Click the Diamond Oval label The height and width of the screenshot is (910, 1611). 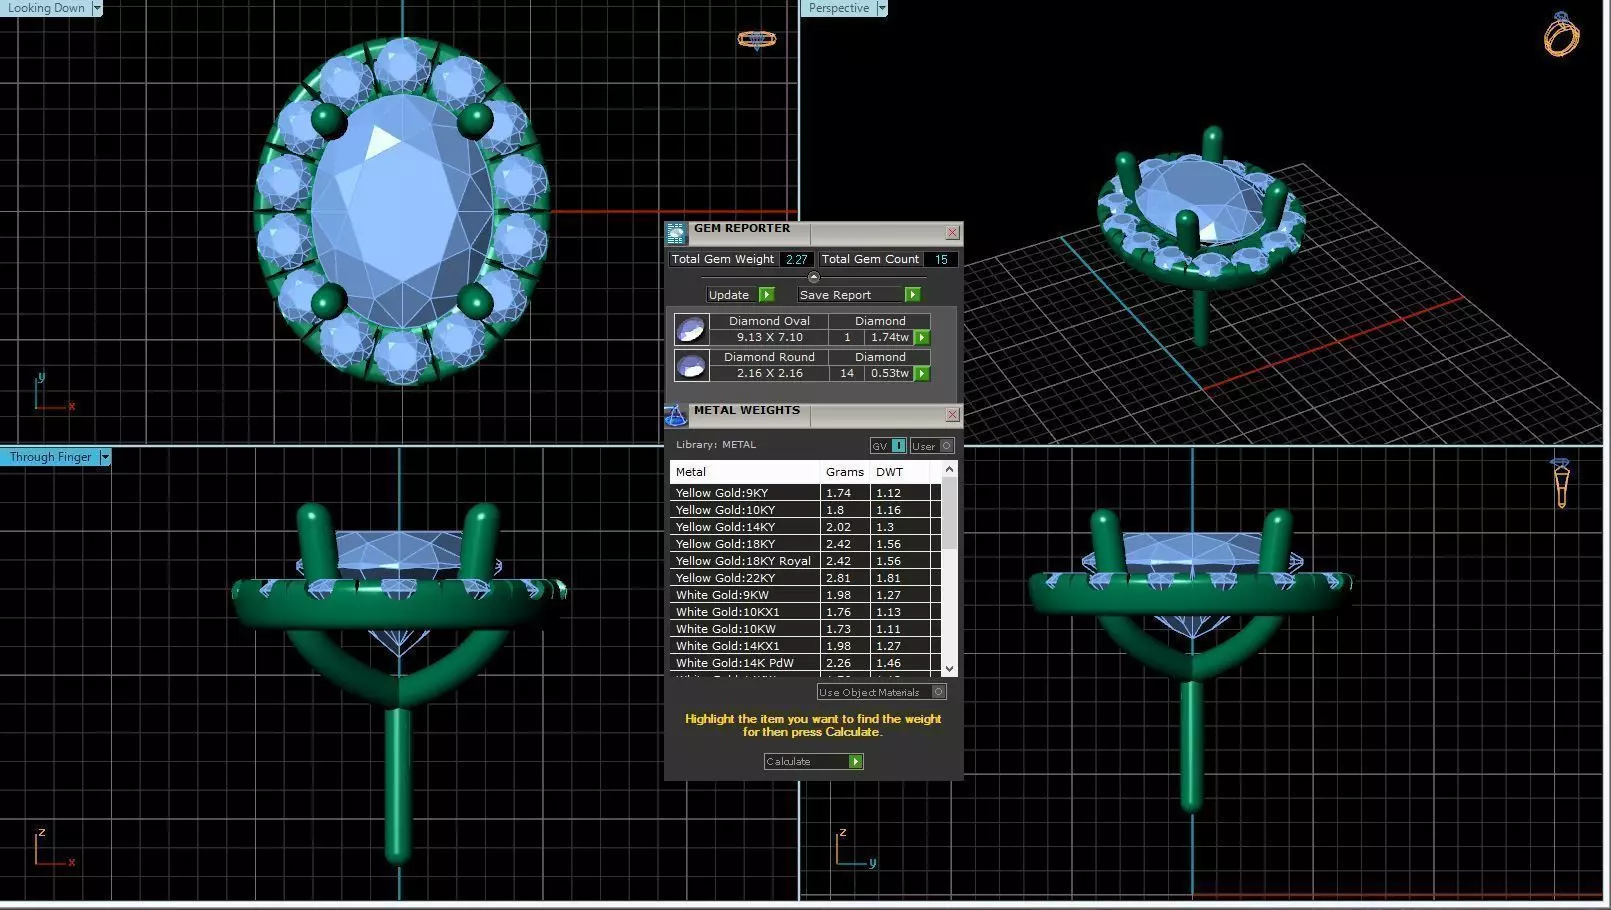click(769, 321)
